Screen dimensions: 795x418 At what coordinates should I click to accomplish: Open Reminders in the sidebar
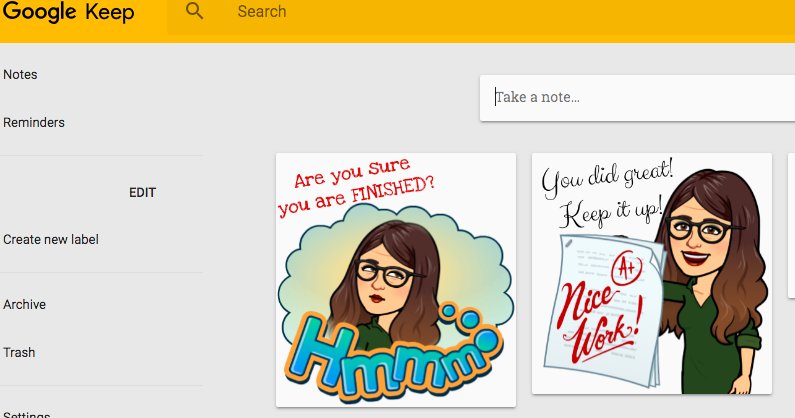tap(34, 123)
